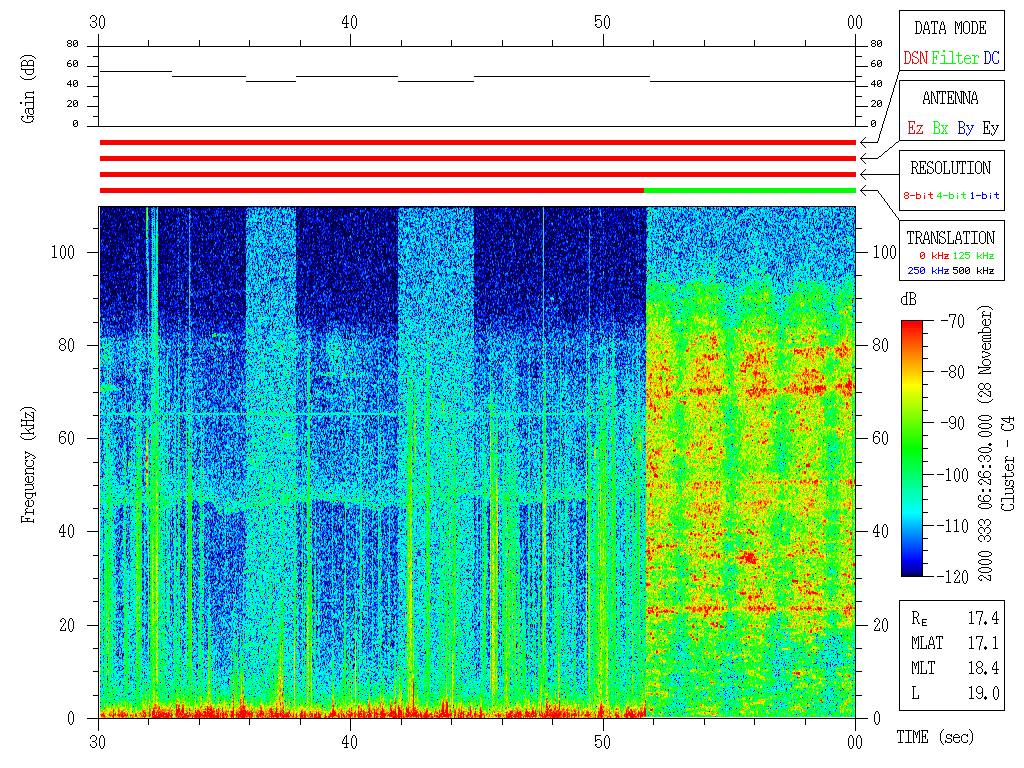Click the green 4-bit resolution label

[952, 196]
